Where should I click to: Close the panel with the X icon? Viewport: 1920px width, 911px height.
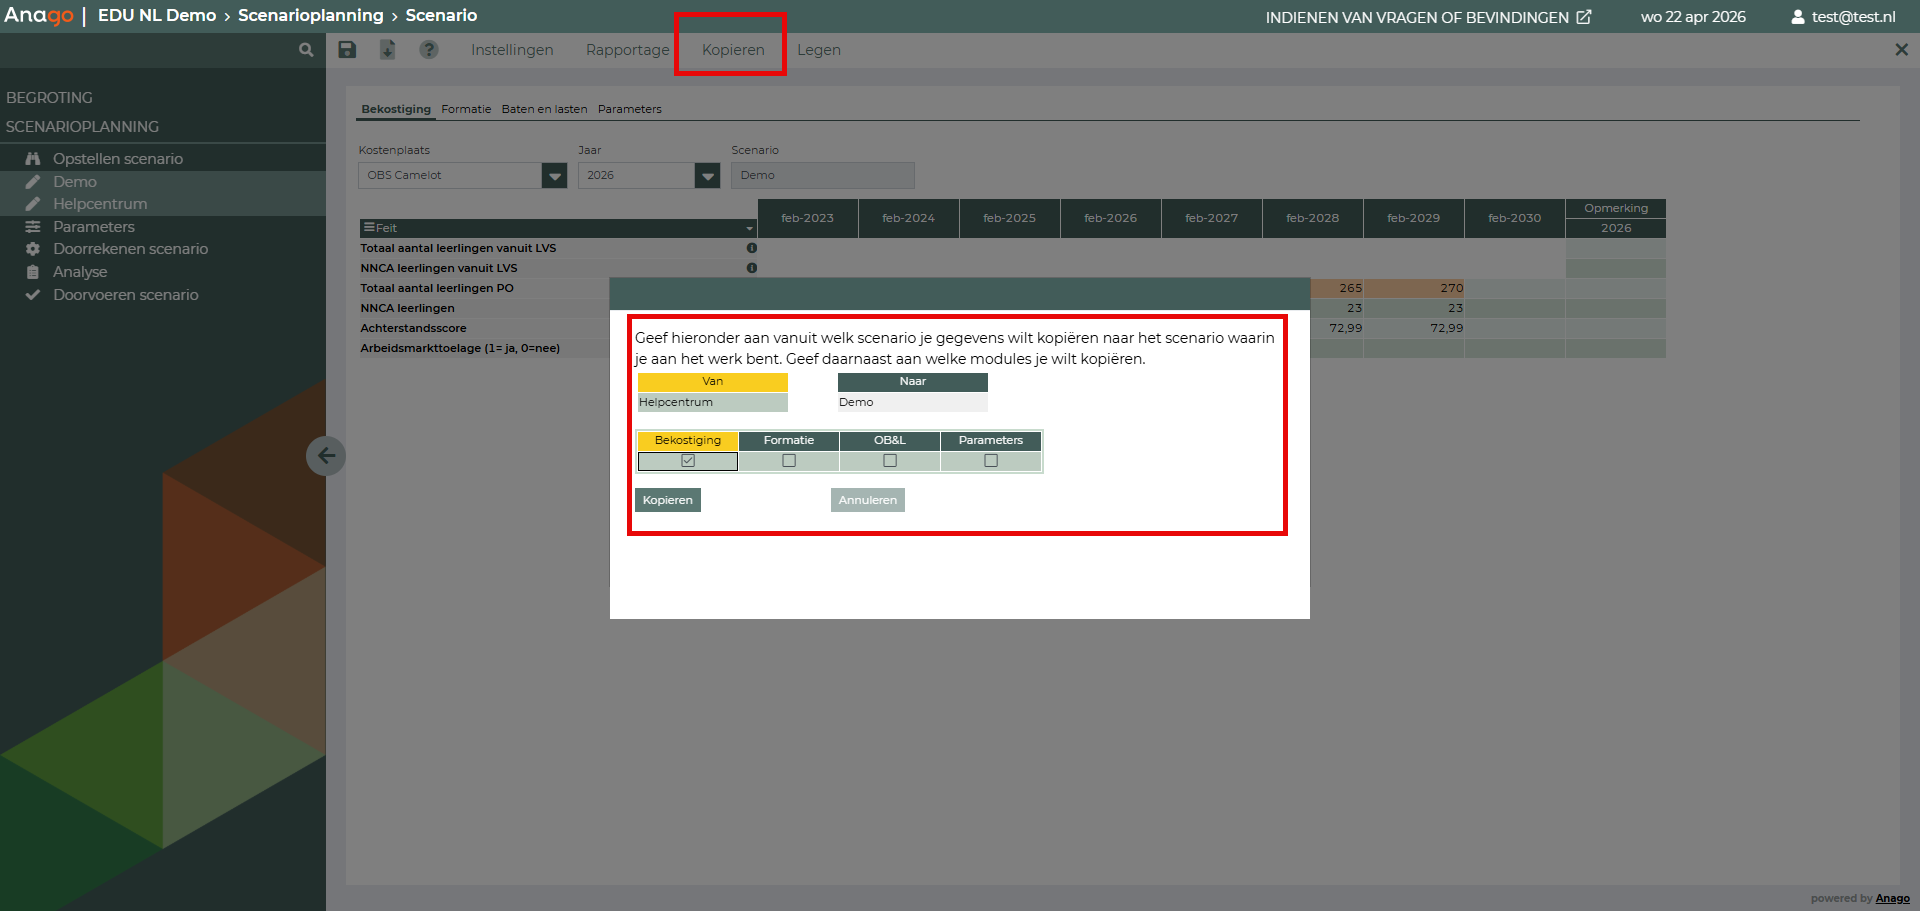tap(1901, 50)
